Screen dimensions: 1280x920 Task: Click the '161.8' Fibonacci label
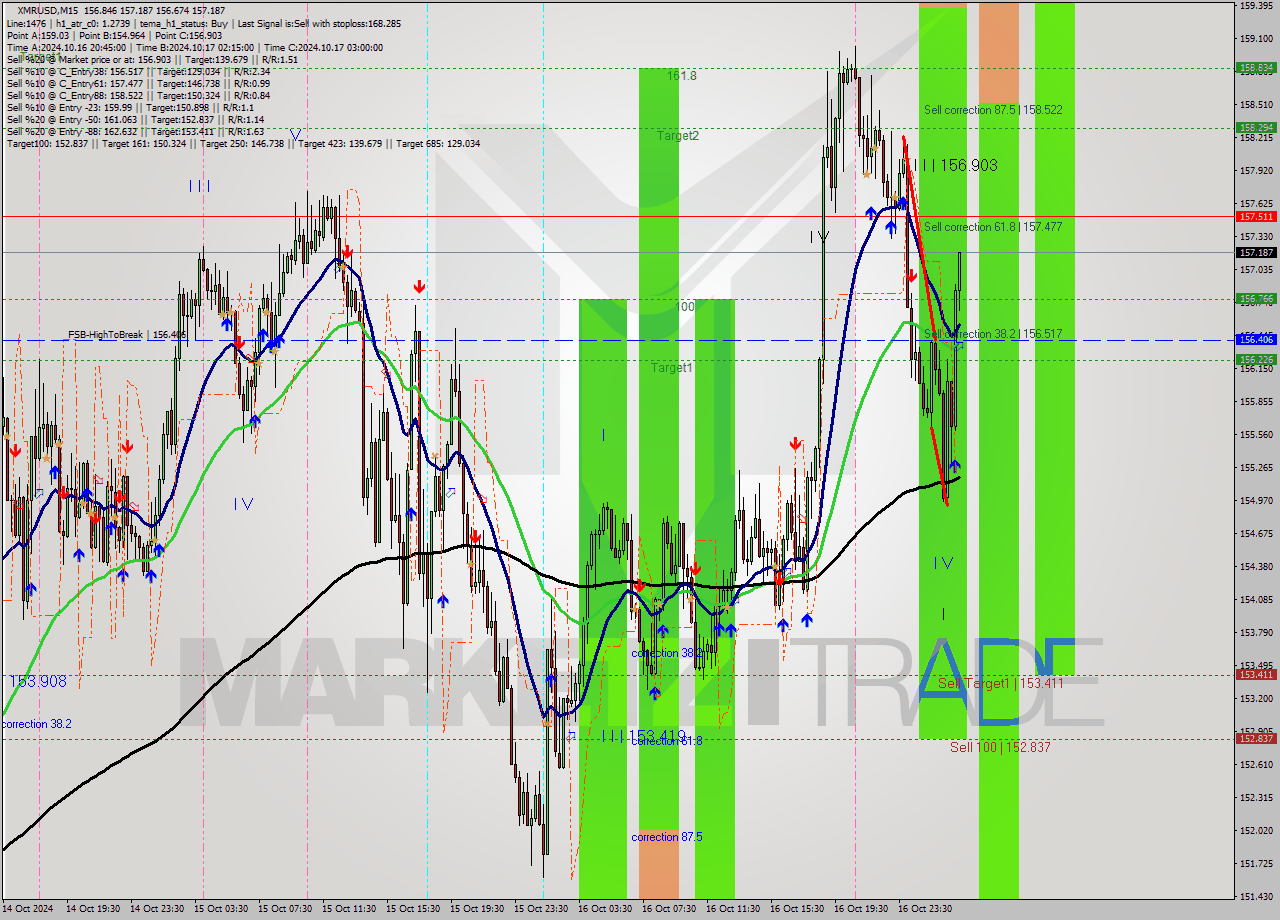[x=682, y=75]
